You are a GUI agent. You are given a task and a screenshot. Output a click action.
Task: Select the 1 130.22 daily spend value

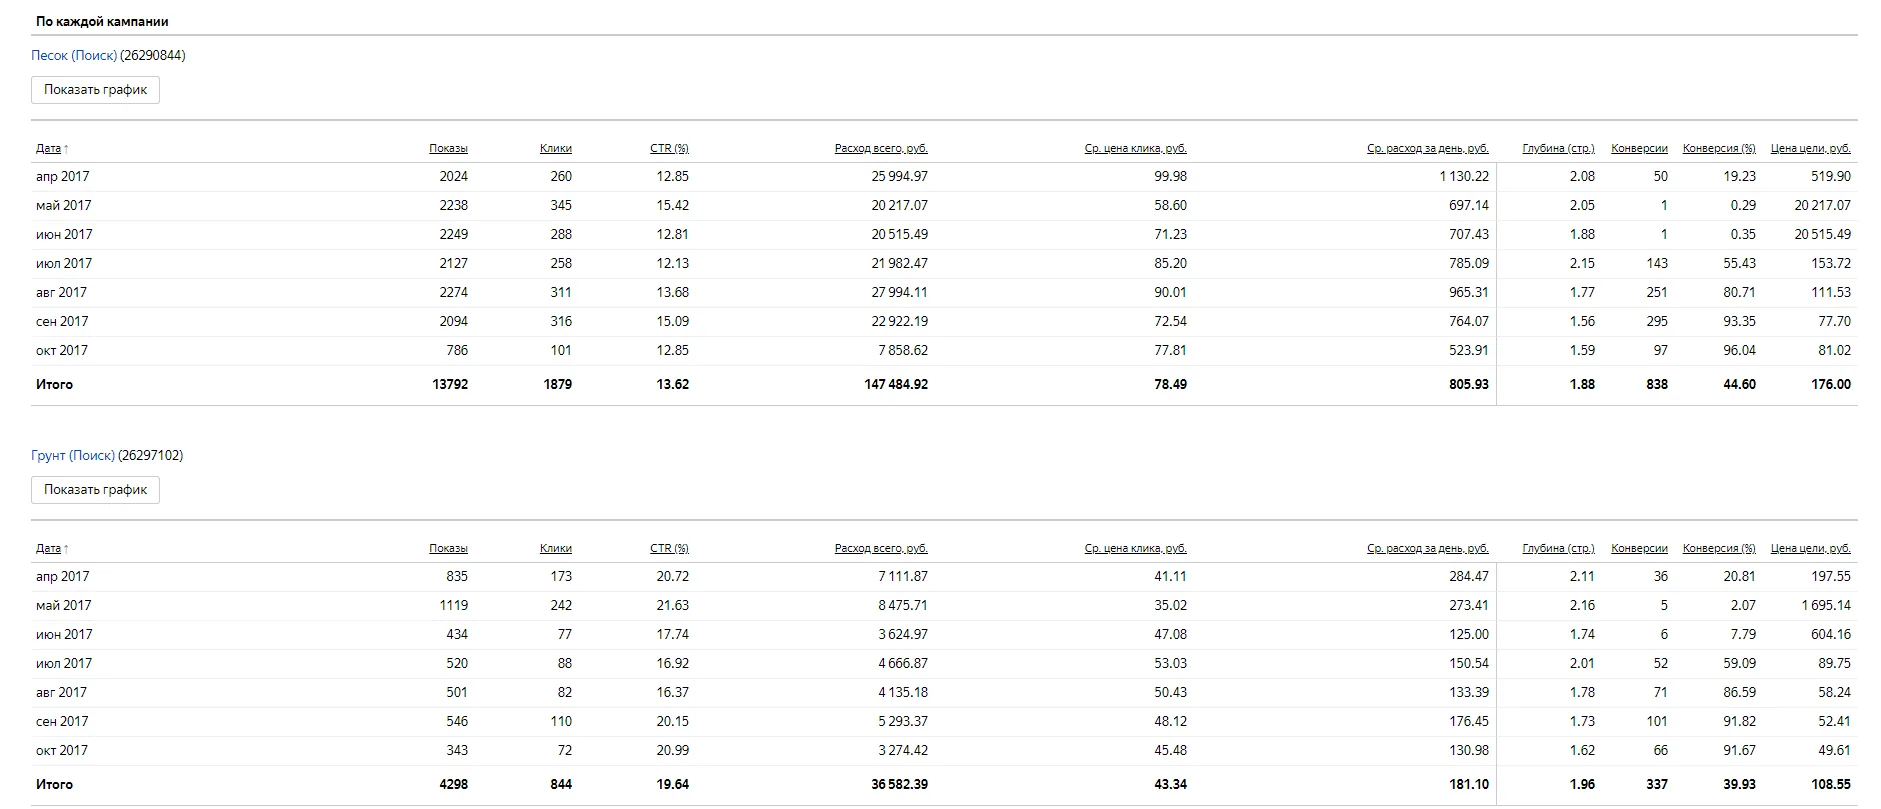coord(1464,177)
